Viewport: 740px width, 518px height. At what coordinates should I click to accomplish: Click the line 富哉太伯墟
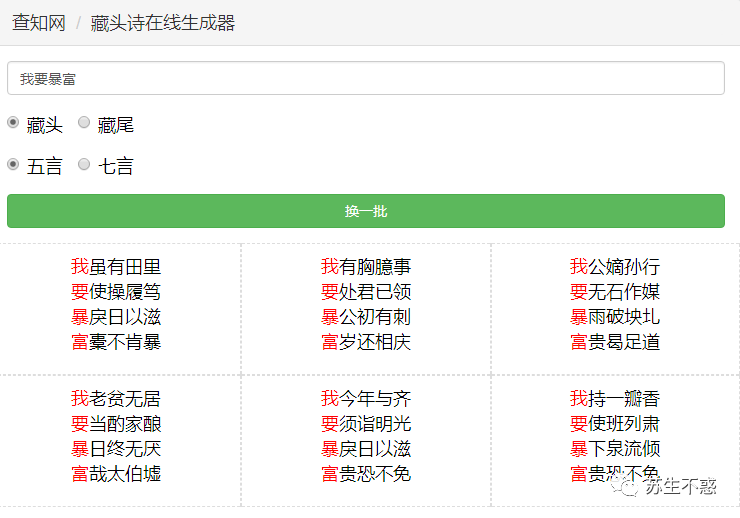click(x=116, y=474)
